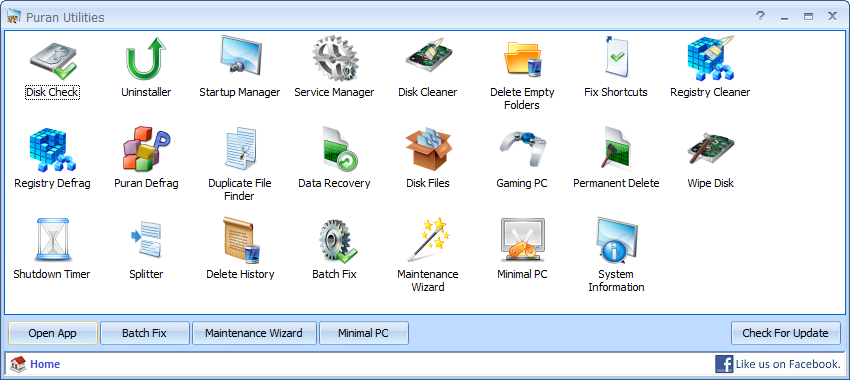Select the Disk Cleaner icon

(x=428, y=56)
